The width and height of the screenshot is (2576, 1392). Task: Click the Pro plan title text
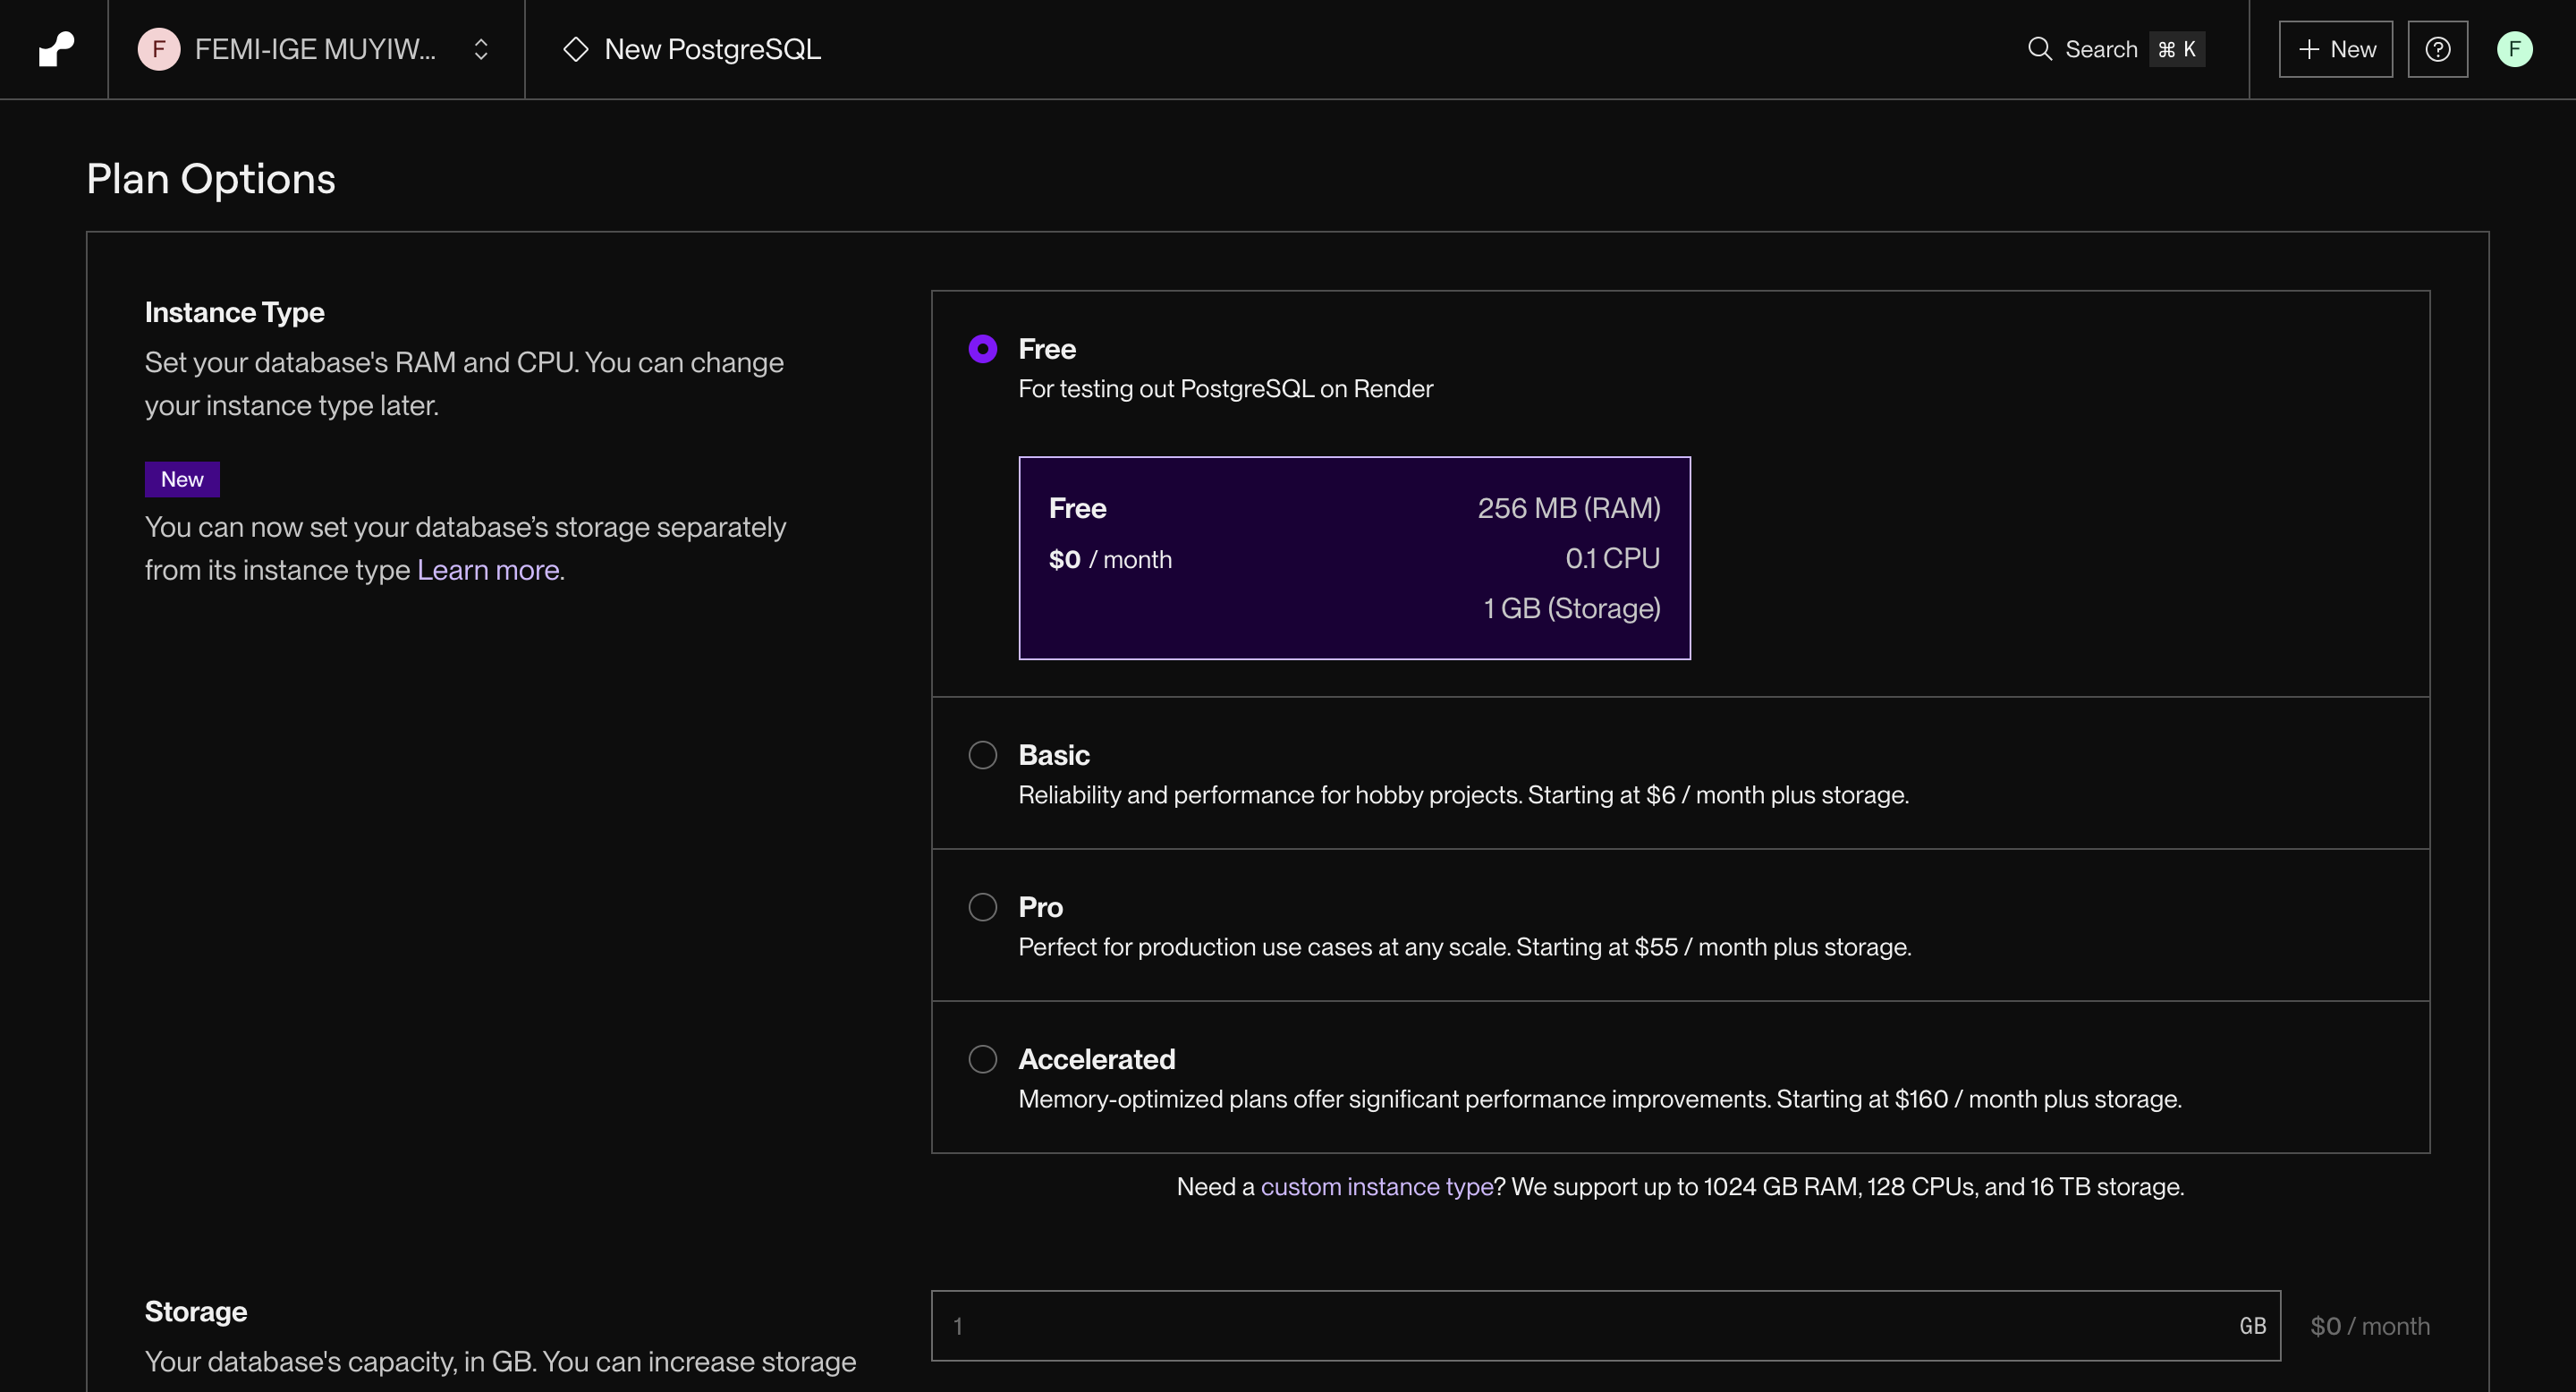tap(1040, 907)
